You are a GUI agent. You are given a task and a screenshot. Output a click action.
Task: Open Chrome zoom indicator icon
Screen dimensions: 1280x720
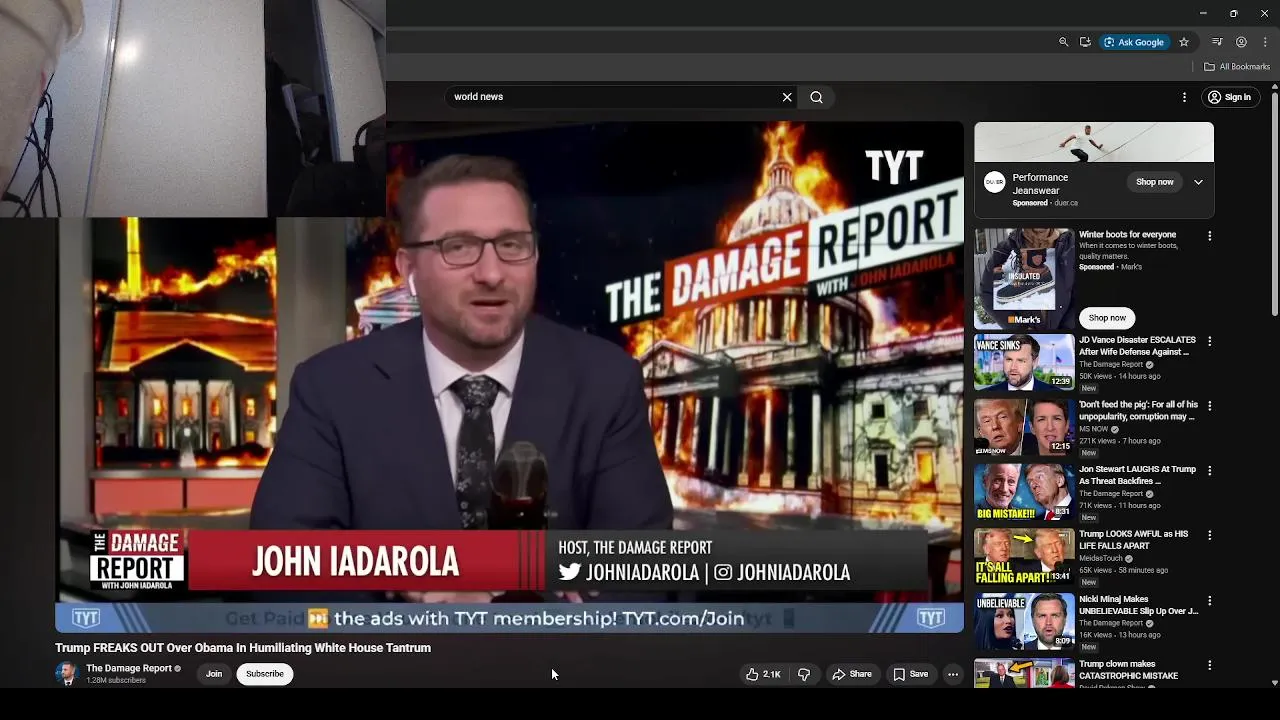coord(1063,42)
